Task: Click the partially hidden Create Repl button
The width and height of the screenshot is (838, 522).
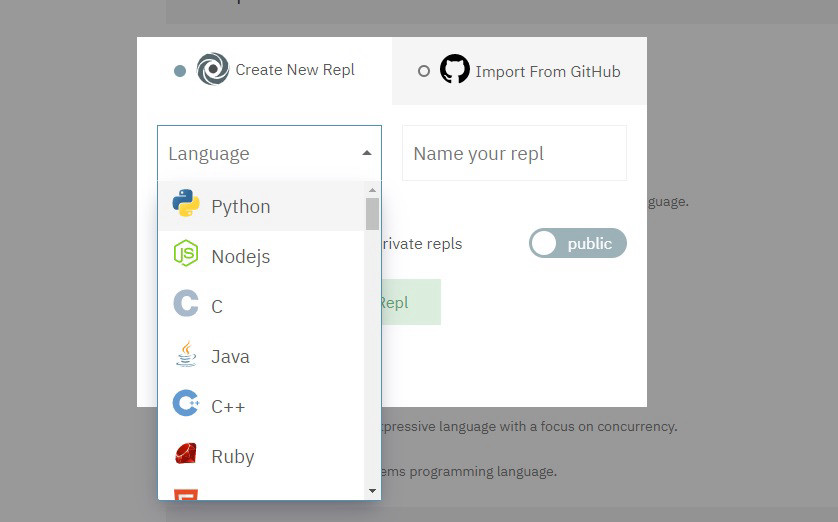Action: point(411,302)
